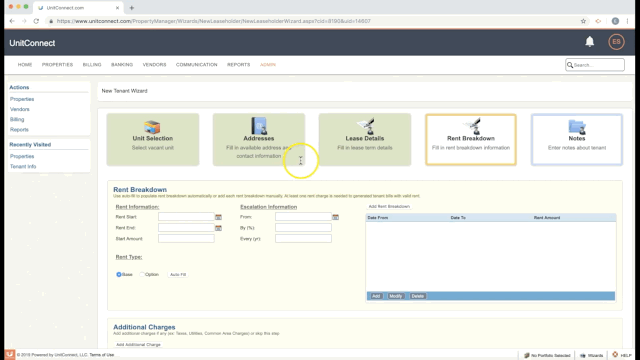Click the Rent Start input field

(x=186, y=217)
